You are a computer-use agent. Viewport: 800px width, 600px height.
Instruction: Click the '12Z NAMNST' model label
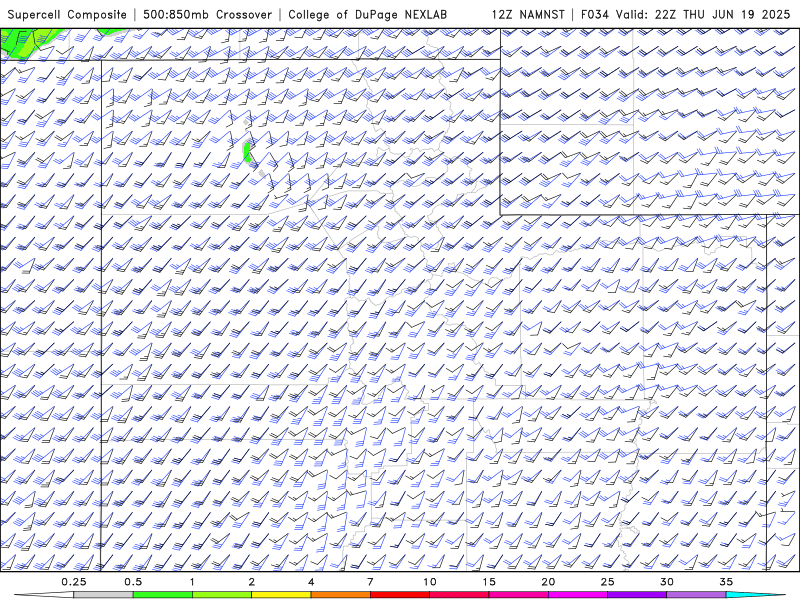pyautogui.click(x=528, y=15)
